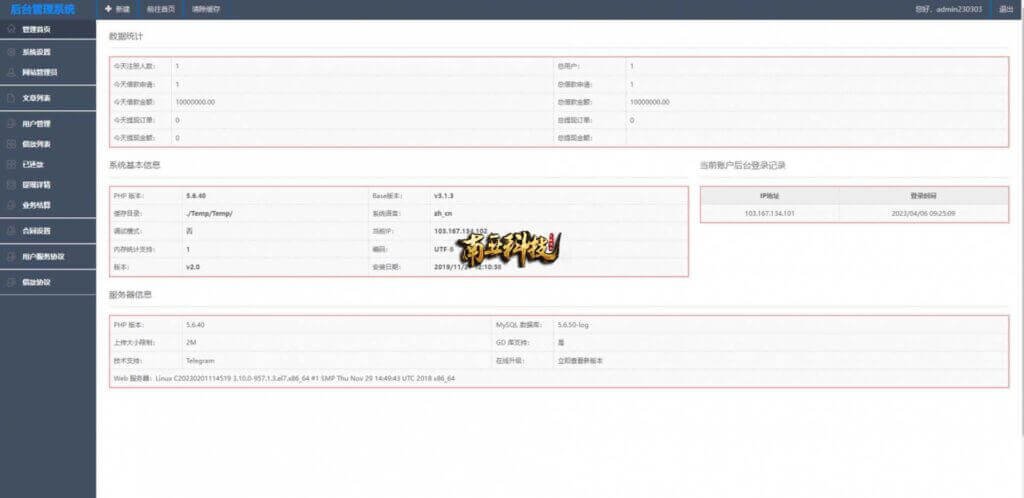Click the icon beside 用户管理
The width and height of the screenshot is (1024, 498).
(11, 124)
